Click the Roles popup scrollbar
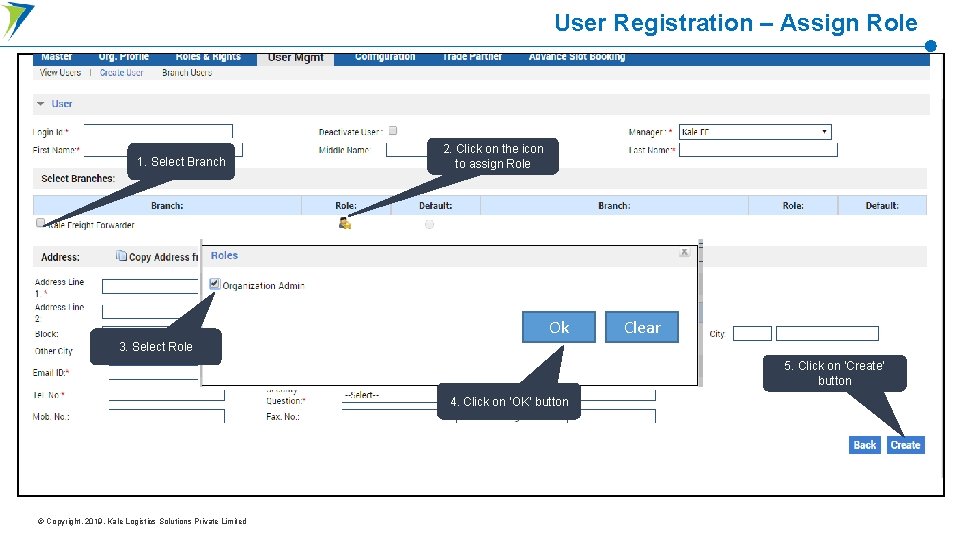 [x=700, y=312]
